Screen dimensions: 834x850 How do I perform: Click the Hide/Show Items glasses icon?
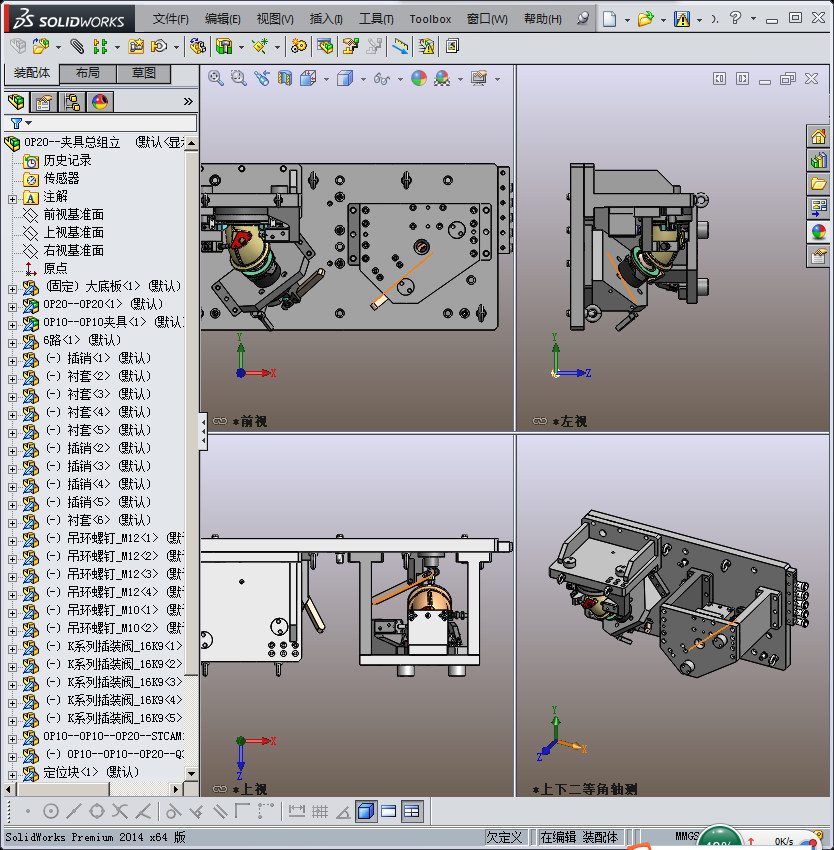pos(382,79)
